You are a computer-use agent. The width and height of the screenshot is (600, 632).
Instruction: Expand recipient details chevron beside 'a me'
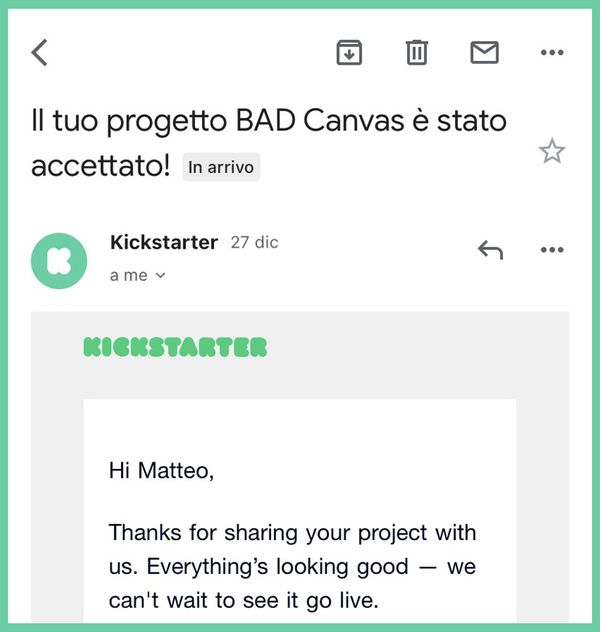pyautogui.click(x=160, y=276)
